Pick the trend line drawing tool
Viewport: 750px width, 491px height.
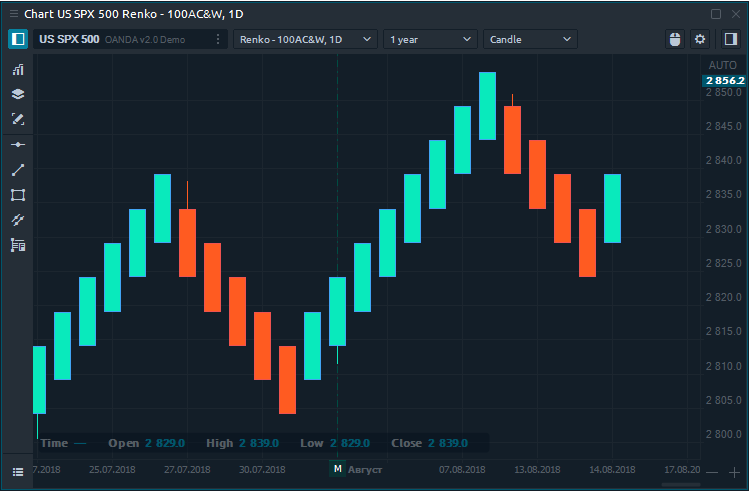17,170
